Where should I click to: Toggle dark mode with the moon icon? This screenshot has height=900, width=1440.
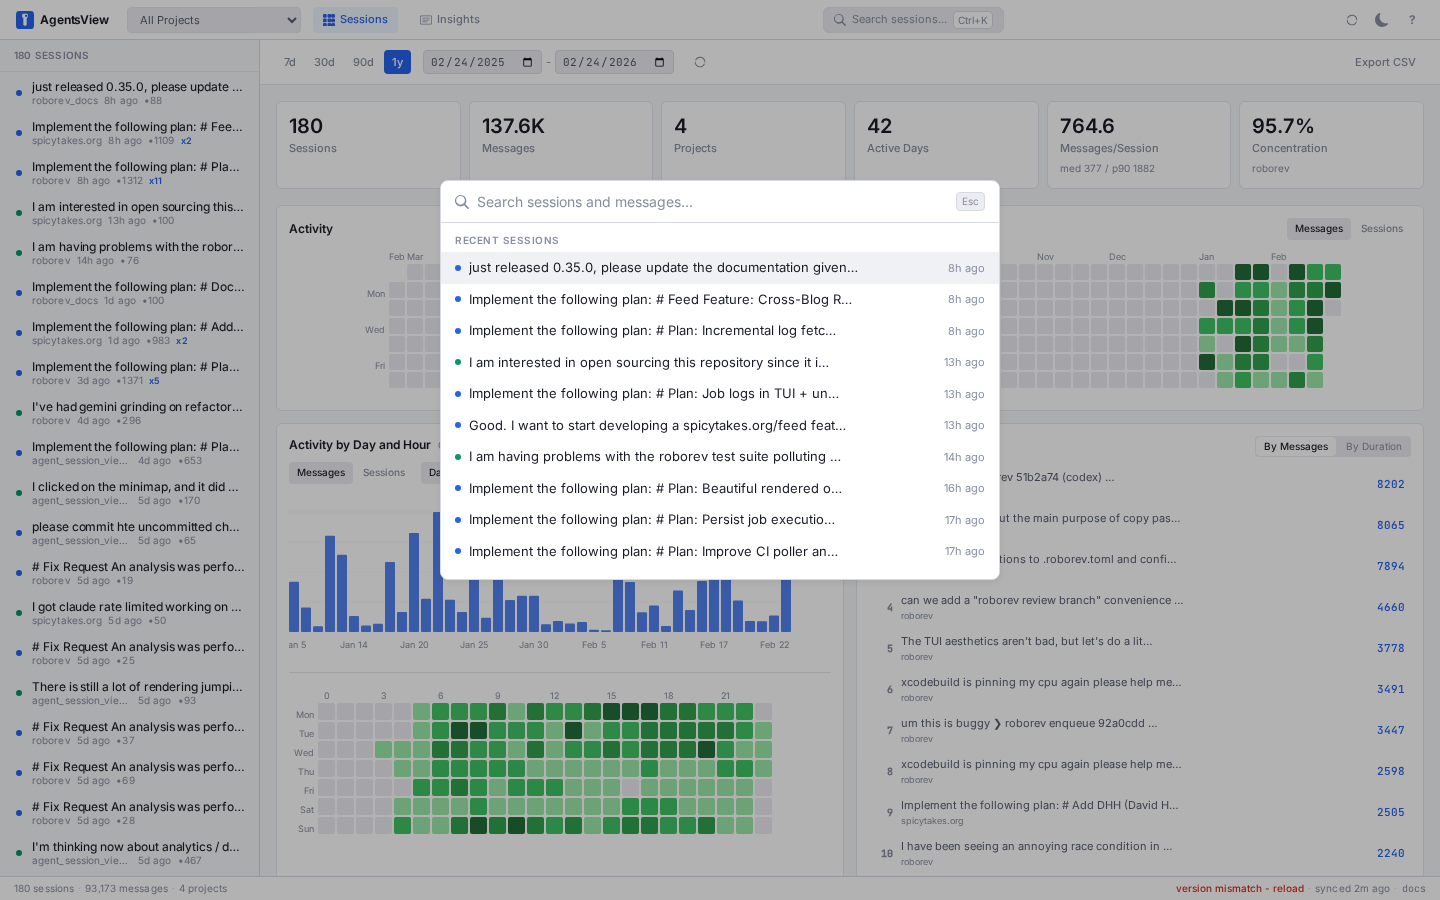click(x=1381, y=20)
